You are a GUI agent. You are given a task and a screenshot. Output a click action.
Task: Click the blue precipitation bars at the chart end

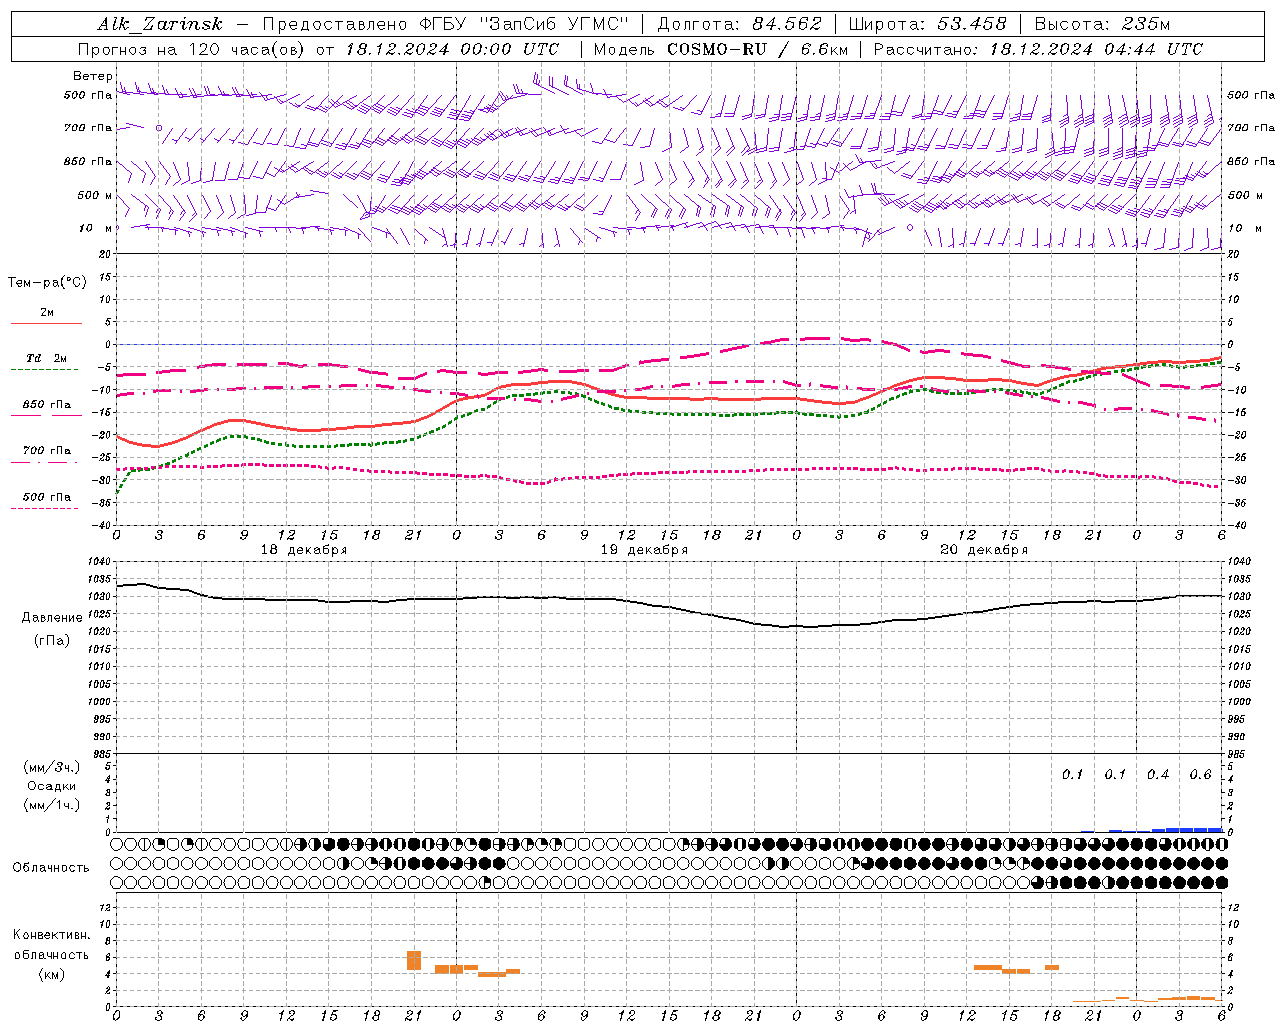coord(1187,830)
